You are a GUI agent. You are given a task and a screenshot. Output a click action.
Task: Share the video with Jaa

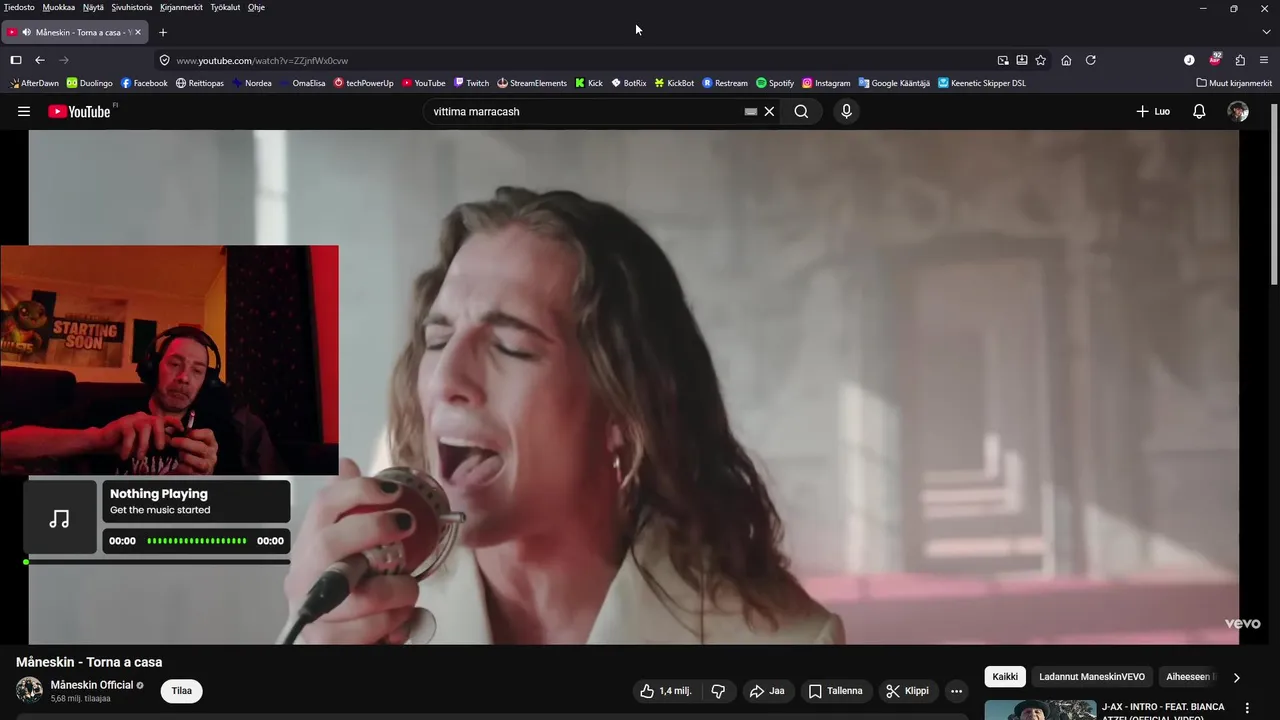pyautogui.click(x=767, y=691)
